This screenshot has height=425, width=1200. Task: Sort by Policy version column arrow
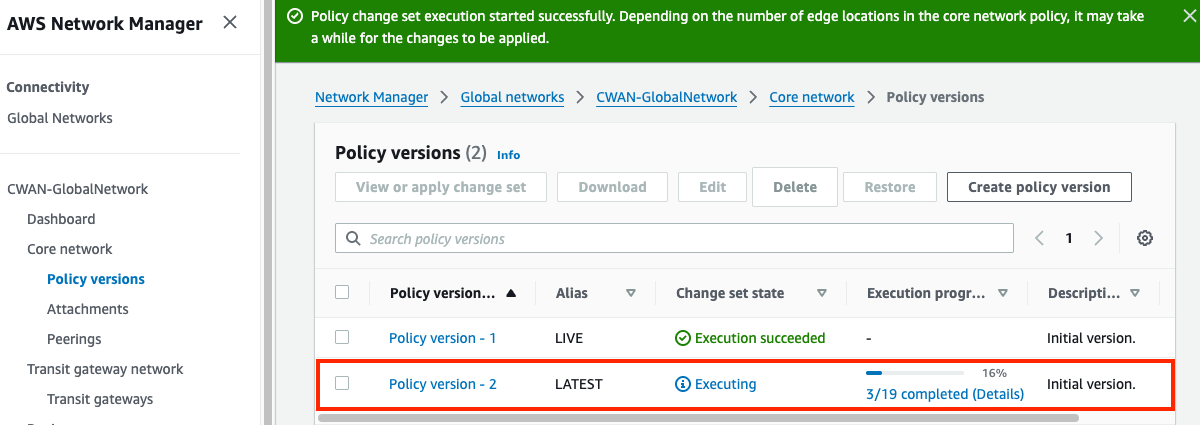[x=512, y=293]
